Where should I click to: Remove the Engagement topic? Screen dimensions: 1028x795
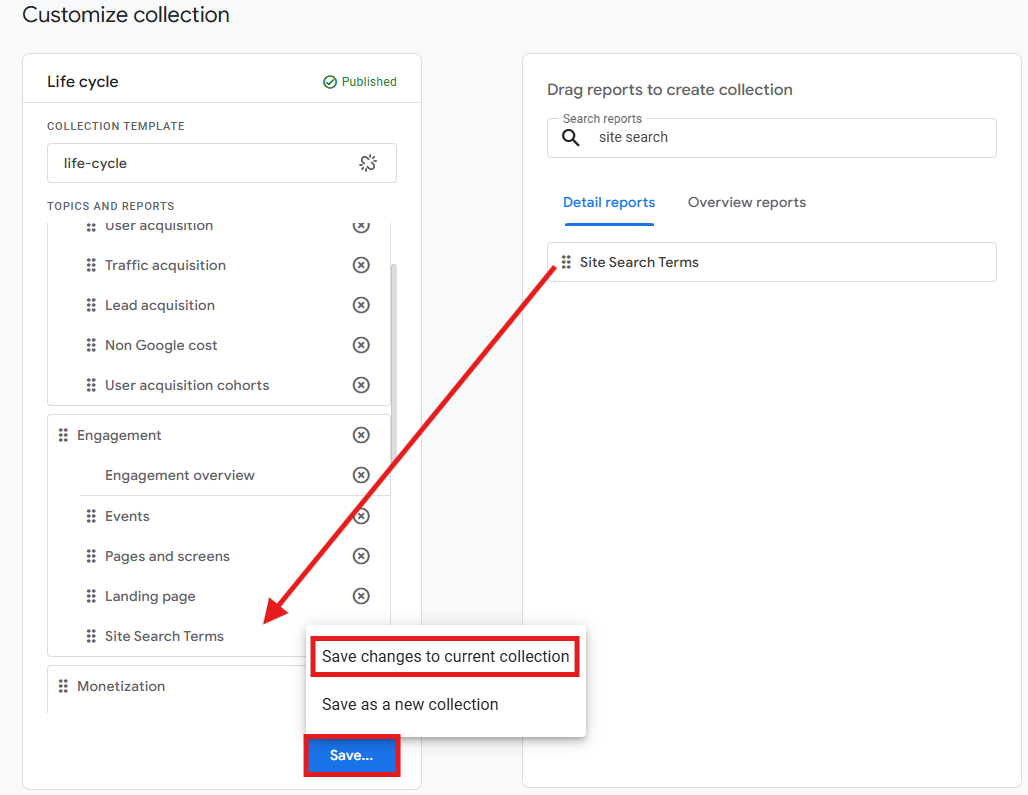tap(361, 435)
